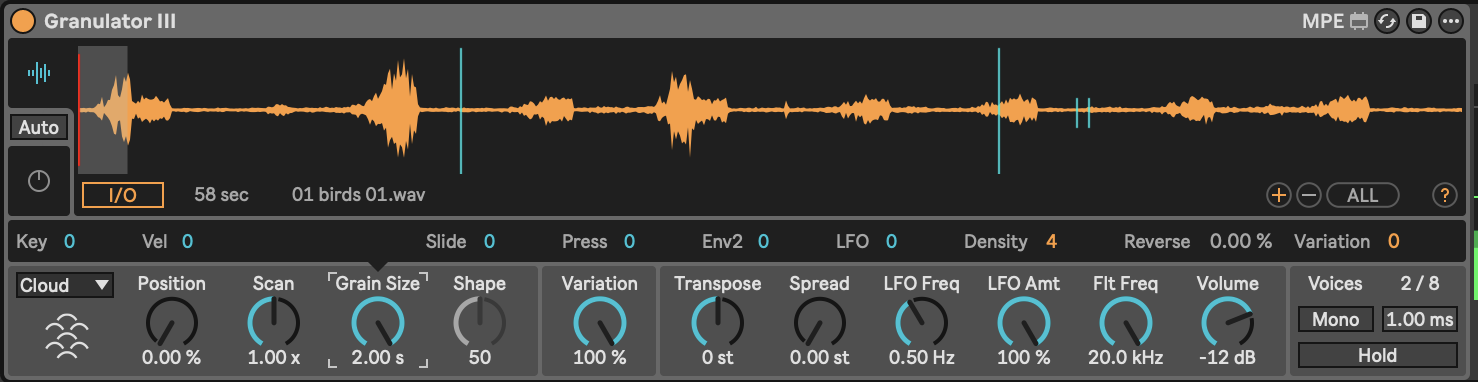Click the 58 sec length label
The height and width of the screenshot is (382, 1478).
(x=221, y=194)
